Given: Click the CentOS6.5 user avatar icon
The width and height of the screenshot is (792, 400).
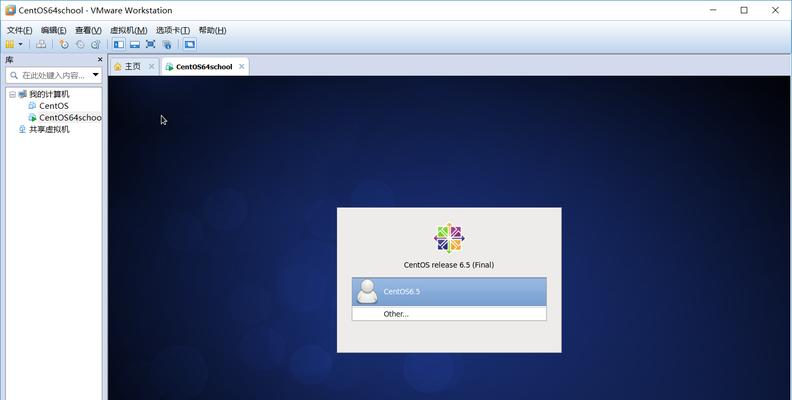Looking at the screenshot, I should tap(367, 292).
